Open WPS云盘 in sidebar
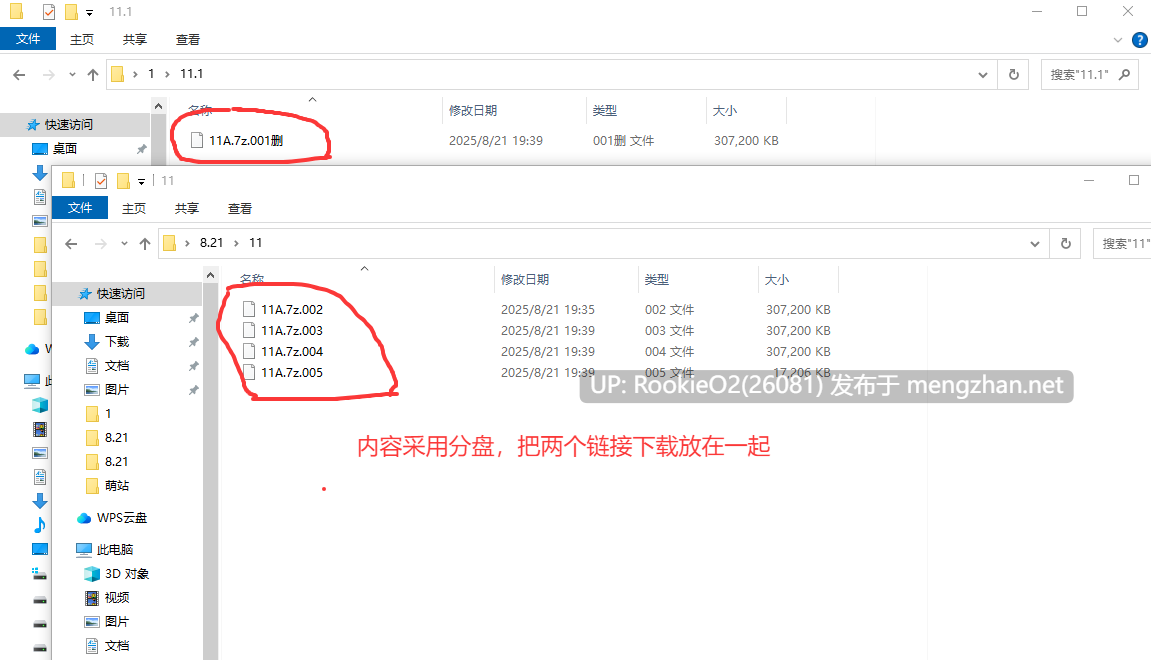This screenshot has height=660, width=1151. (121, 518)
